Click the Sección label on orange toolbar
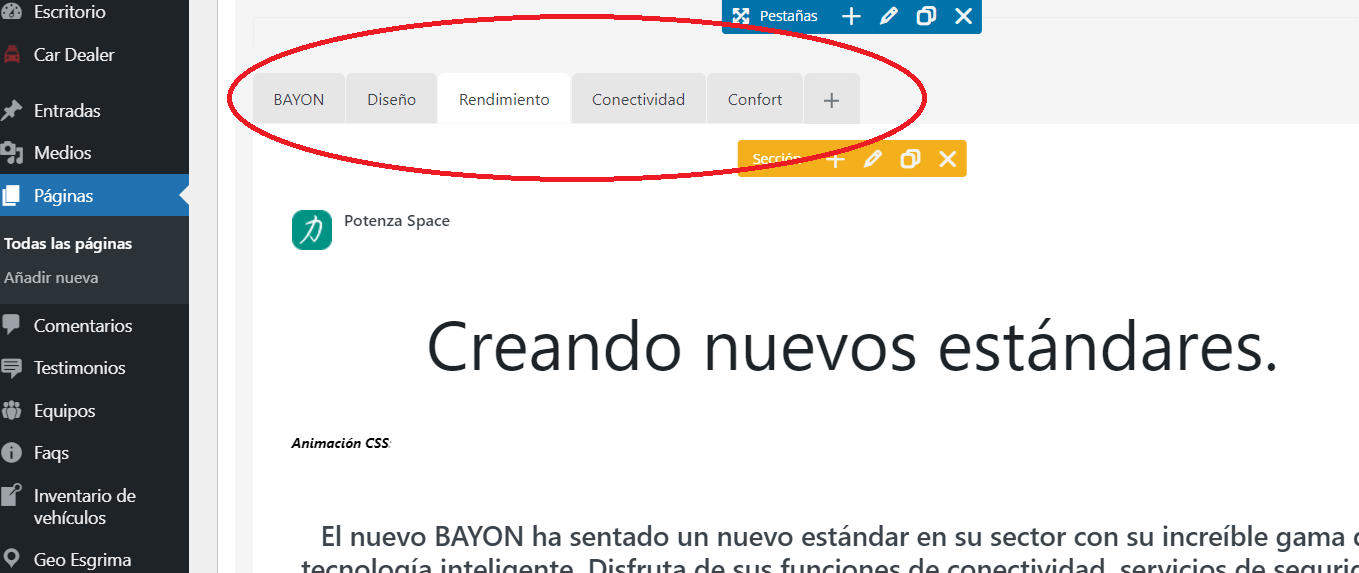Image resolution: width=1359 pixels, height=573 pixels. [777, 159]
